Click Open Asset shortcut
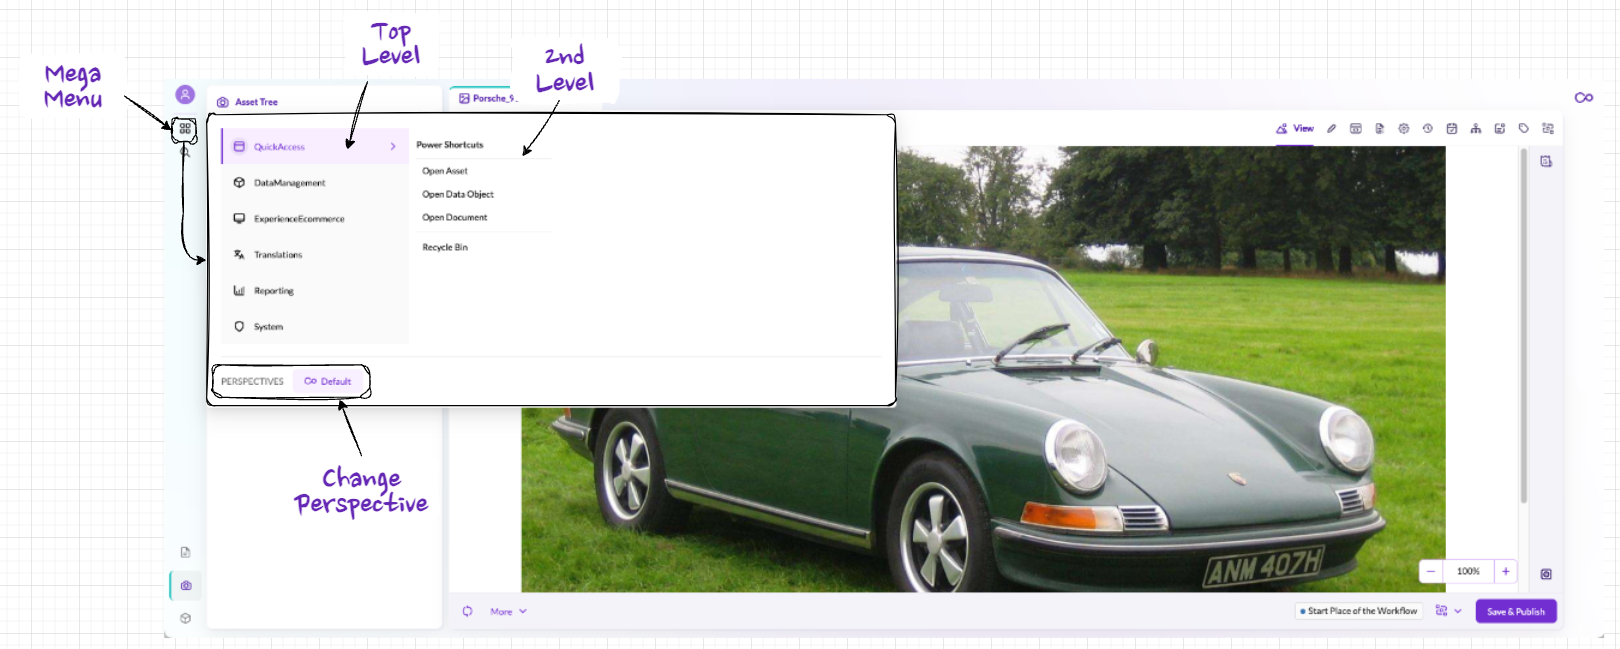Screen dimensions: 1620x649 tap(445, 171)
